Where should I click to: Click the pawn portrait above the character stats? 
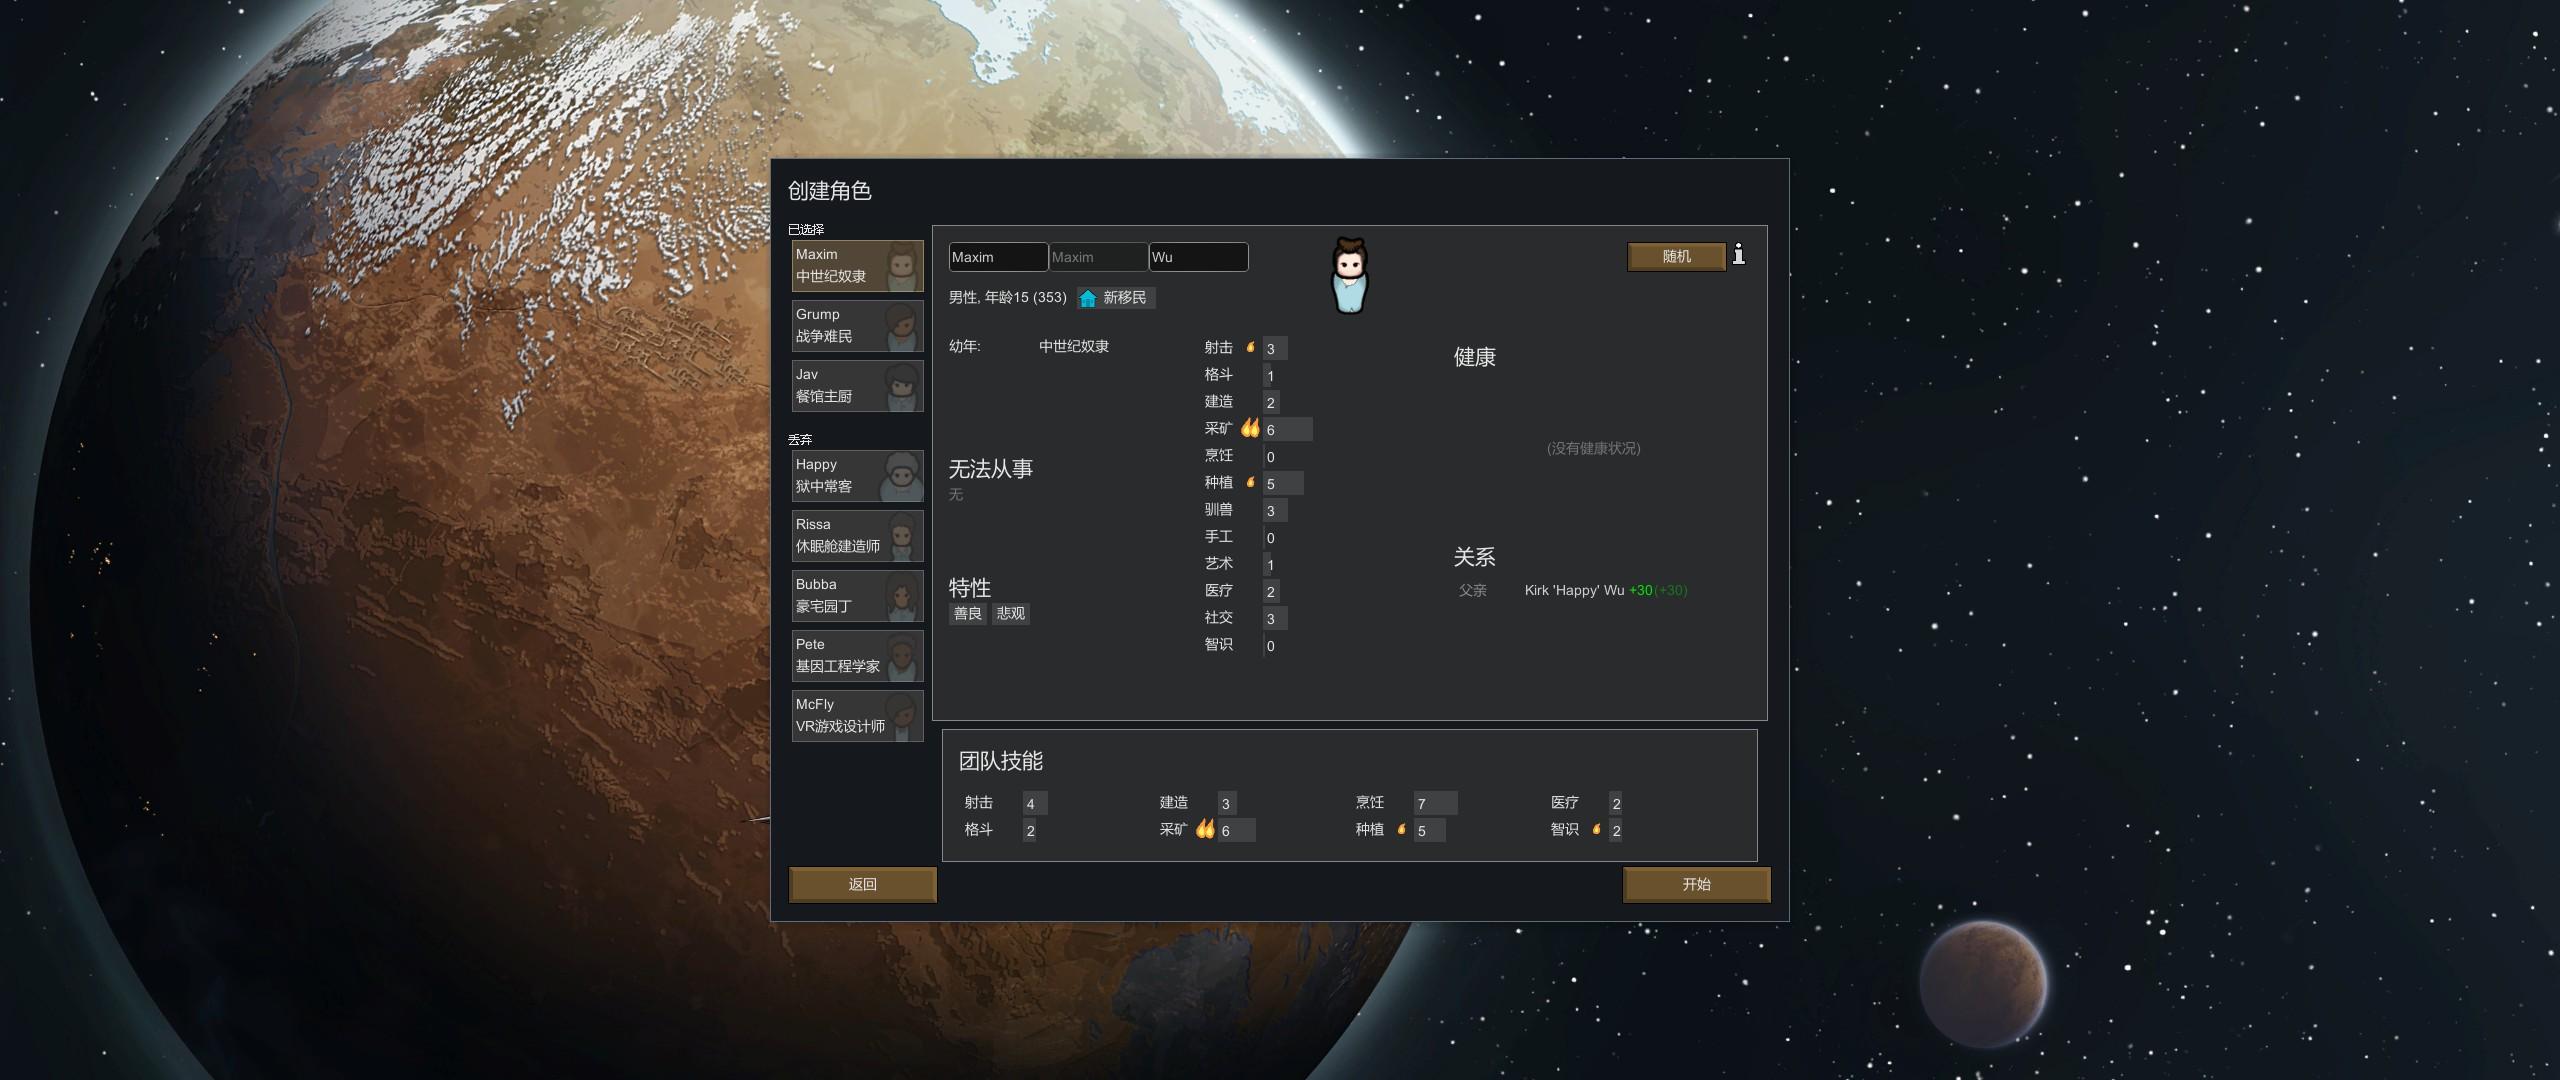1348,275
